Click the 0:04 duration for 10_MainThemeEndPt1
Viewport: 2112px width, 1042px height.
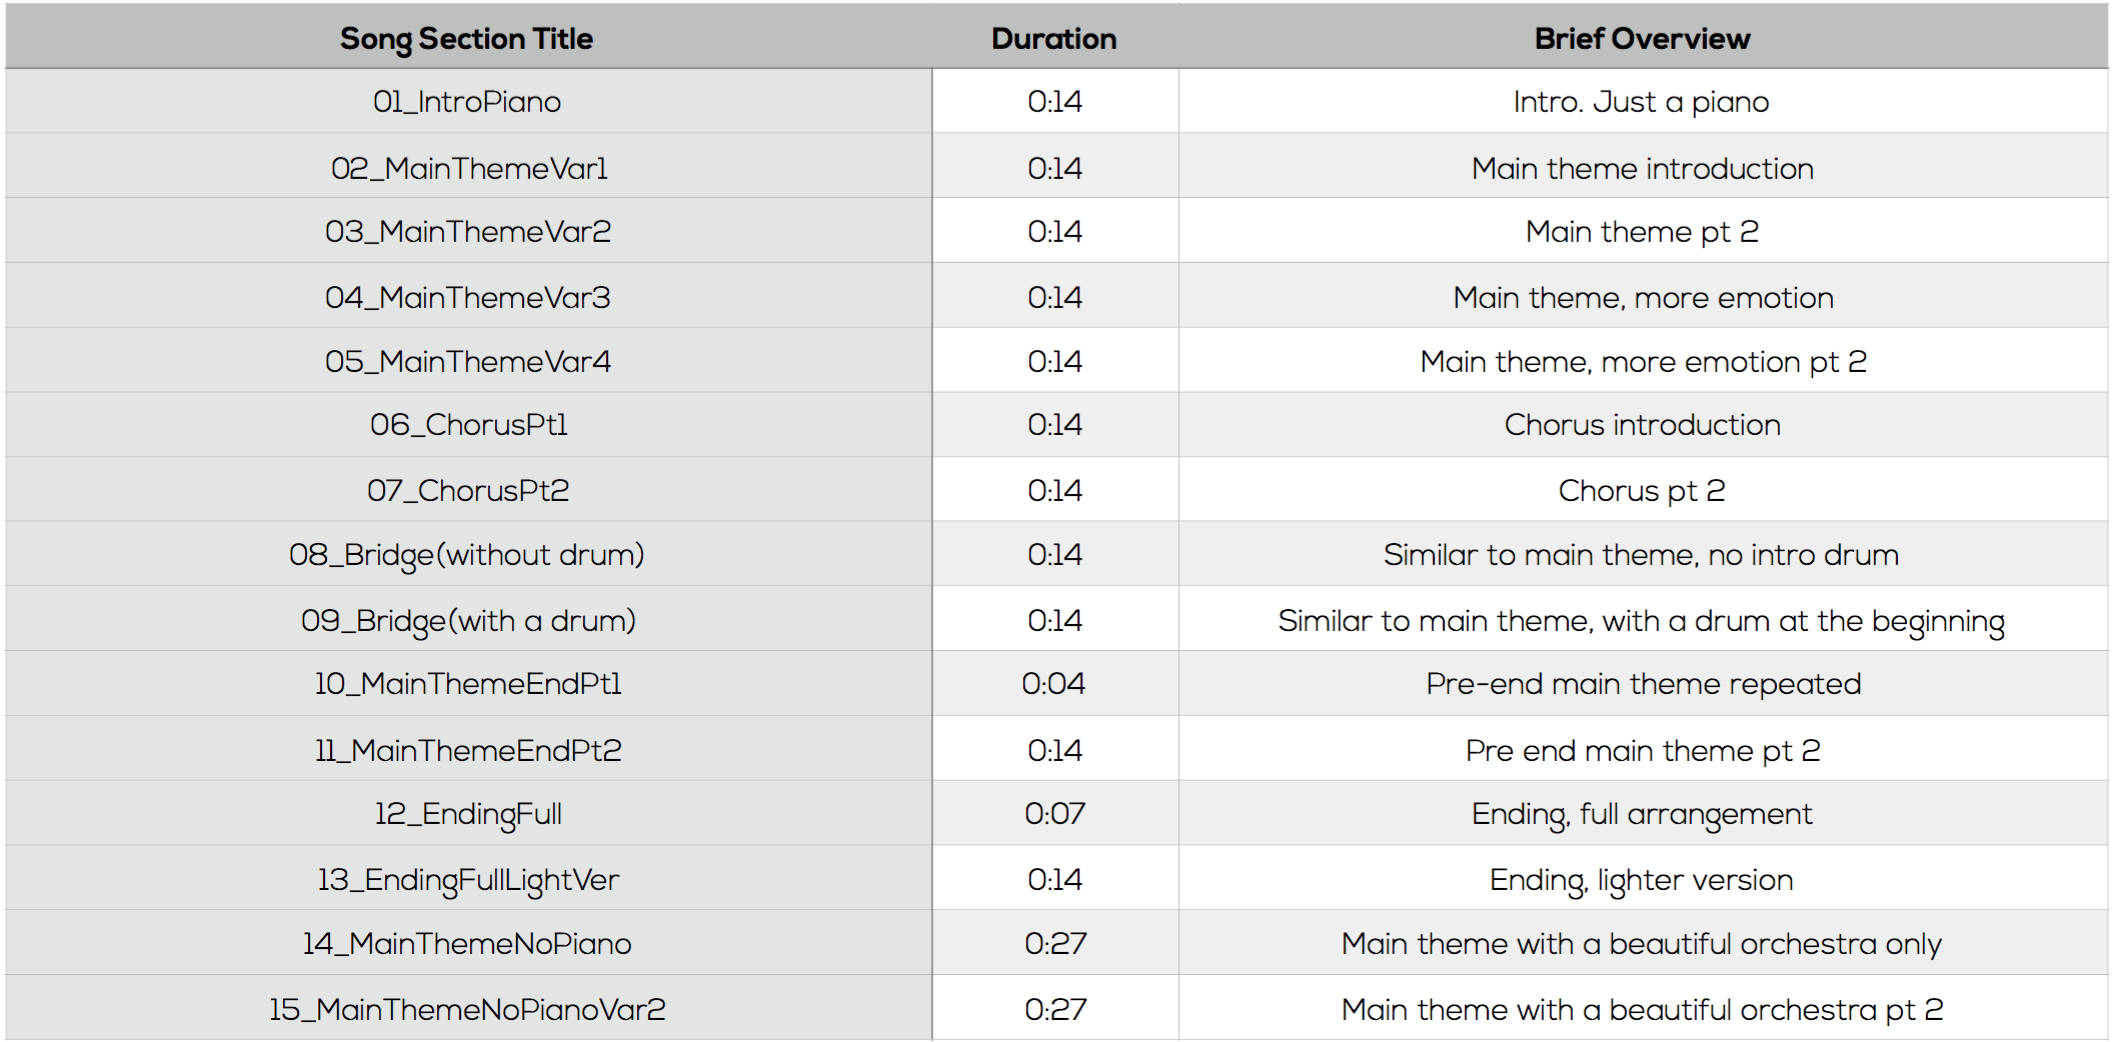pos(1054,684)
